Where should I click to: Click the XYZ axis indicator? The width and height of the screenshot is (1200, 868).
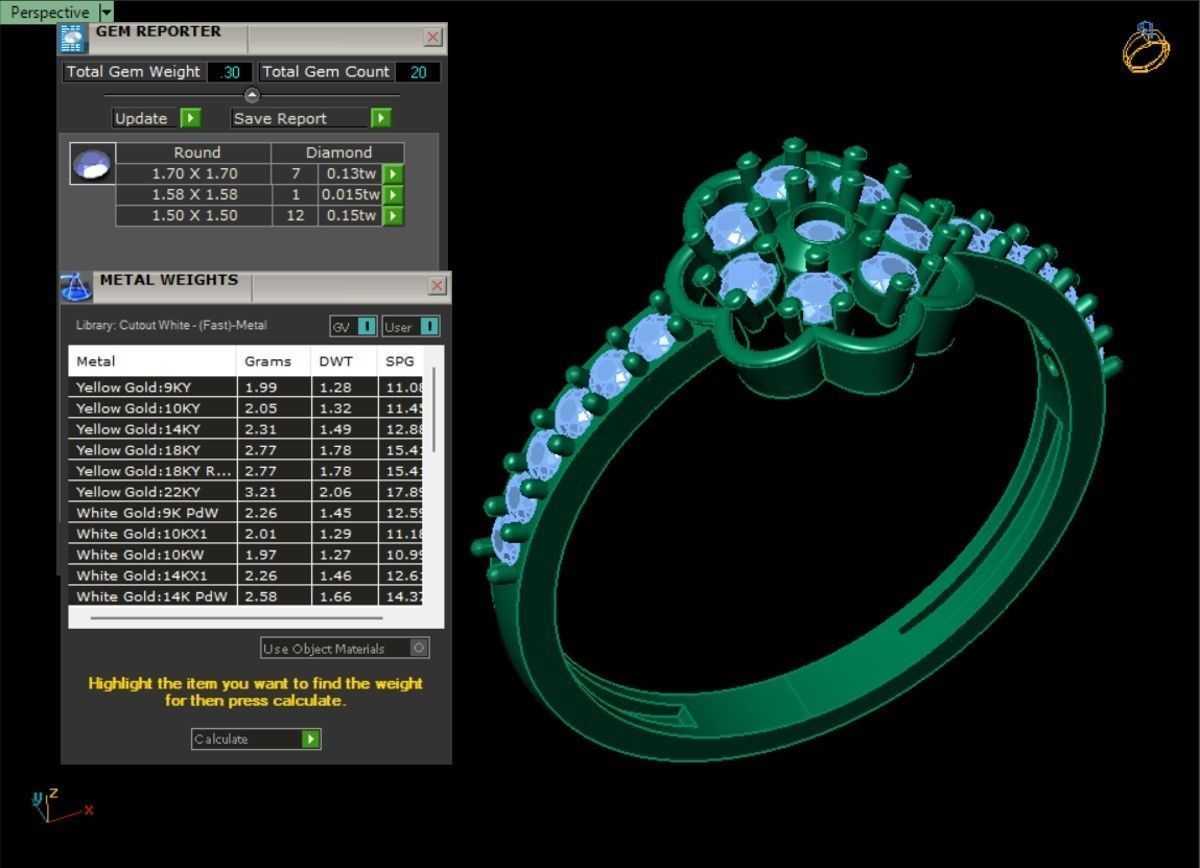(60, 805)
